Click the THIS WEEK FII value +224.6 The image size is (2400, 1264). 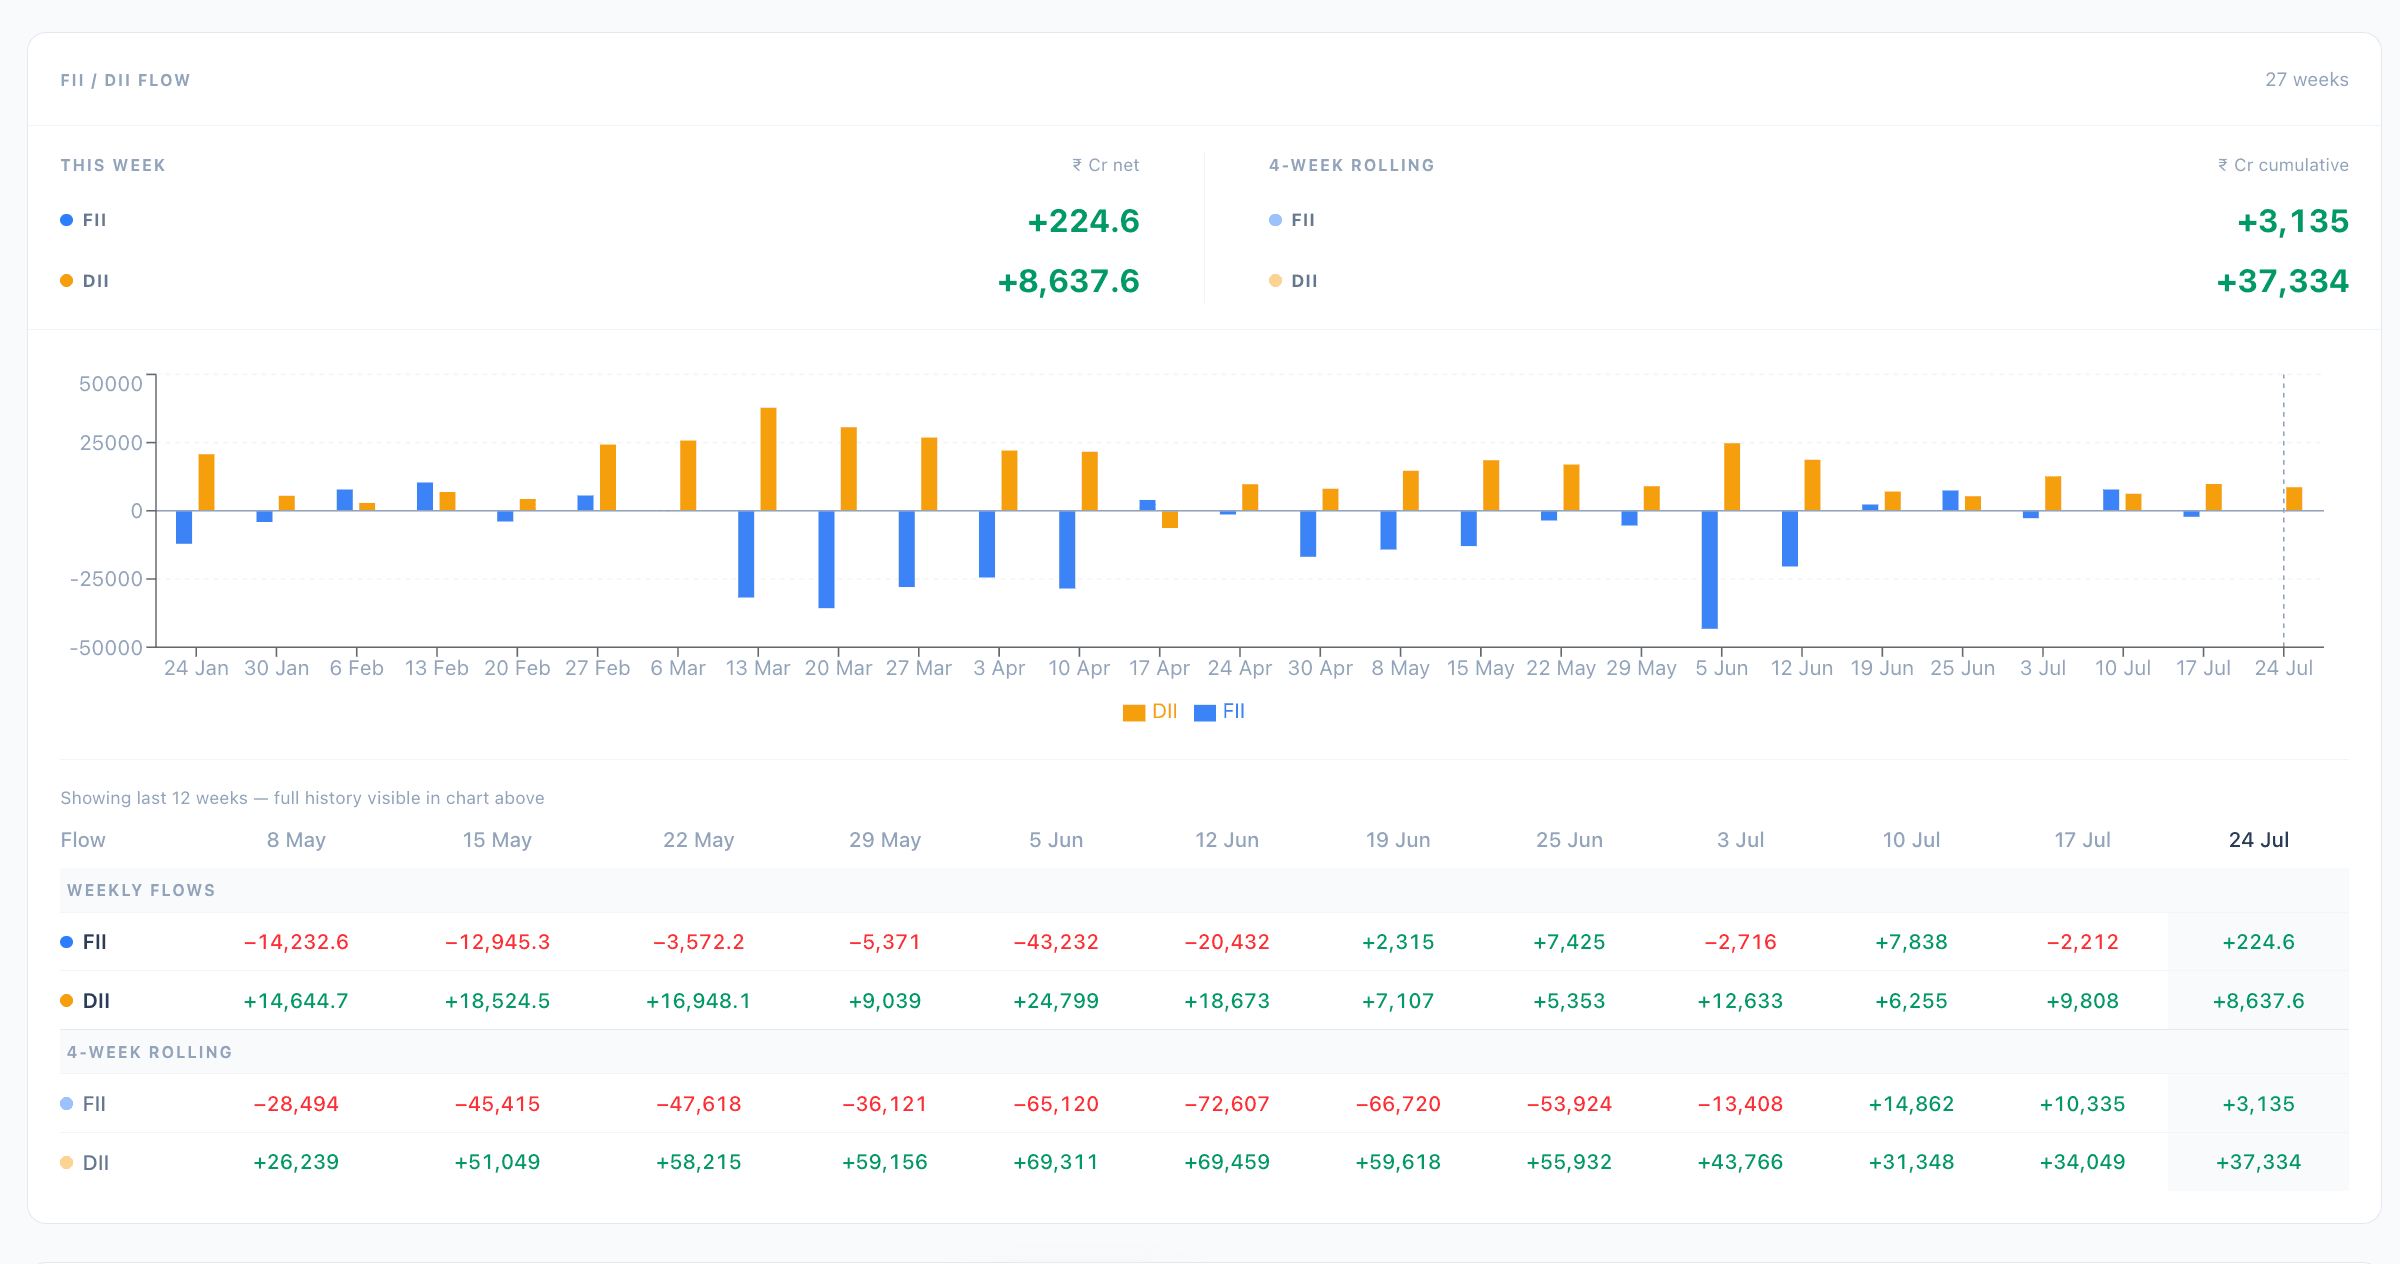pos(1083,220)
